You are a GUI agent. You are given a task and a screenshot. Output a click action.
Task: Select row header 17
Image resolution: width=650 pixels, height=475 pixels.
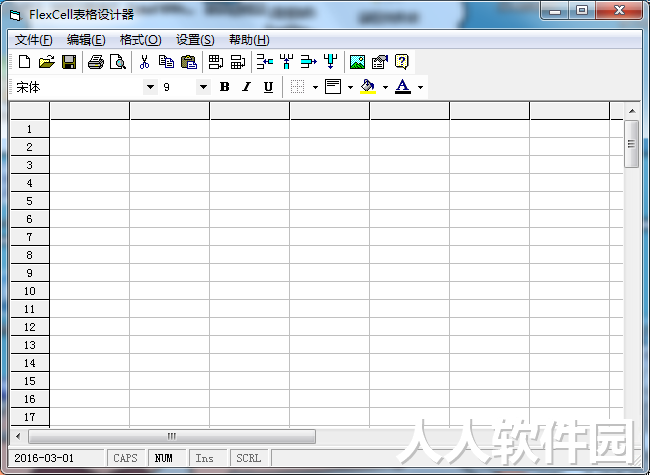29,417
